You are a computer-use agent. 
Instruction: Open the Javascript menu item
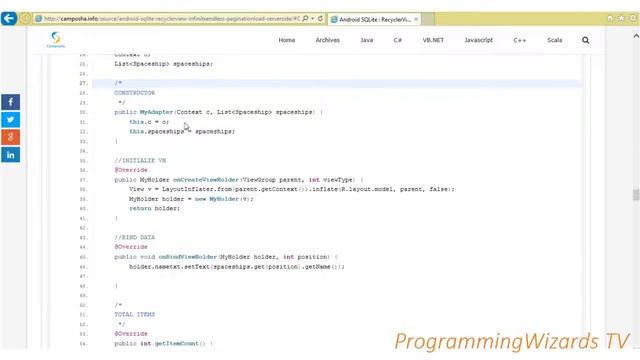click(478, 40)
